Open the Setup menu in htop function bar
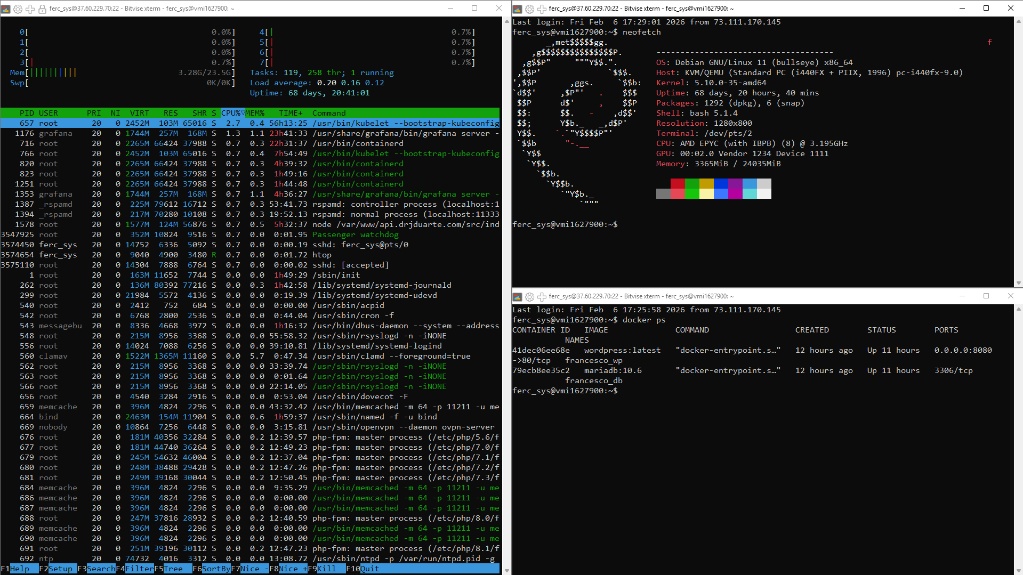Viewport: 1023px width, 575px height. [x=60, y=568]
